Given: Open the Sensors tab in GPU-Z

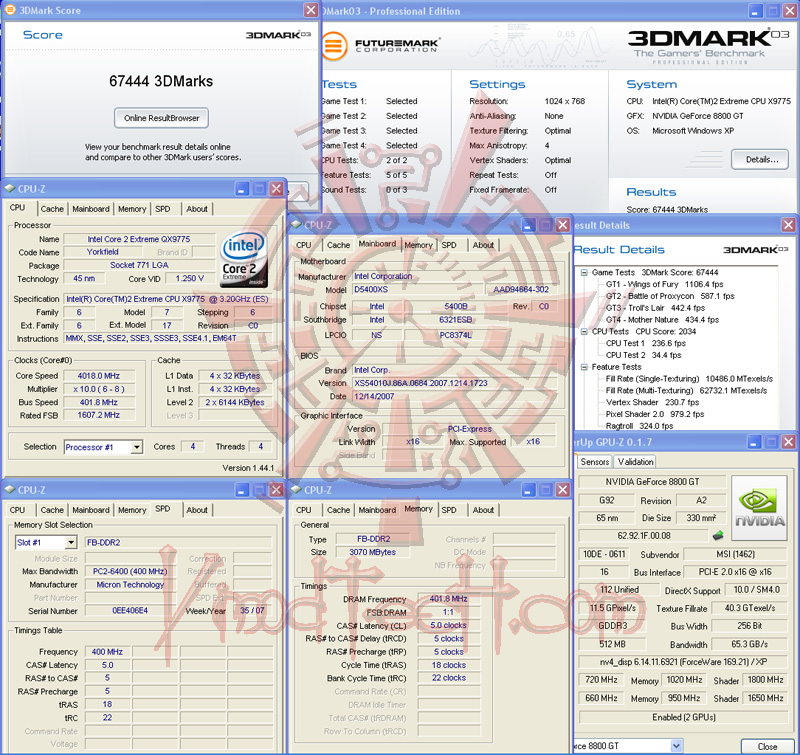Looking at the screenshot, I should coord(595,462).
